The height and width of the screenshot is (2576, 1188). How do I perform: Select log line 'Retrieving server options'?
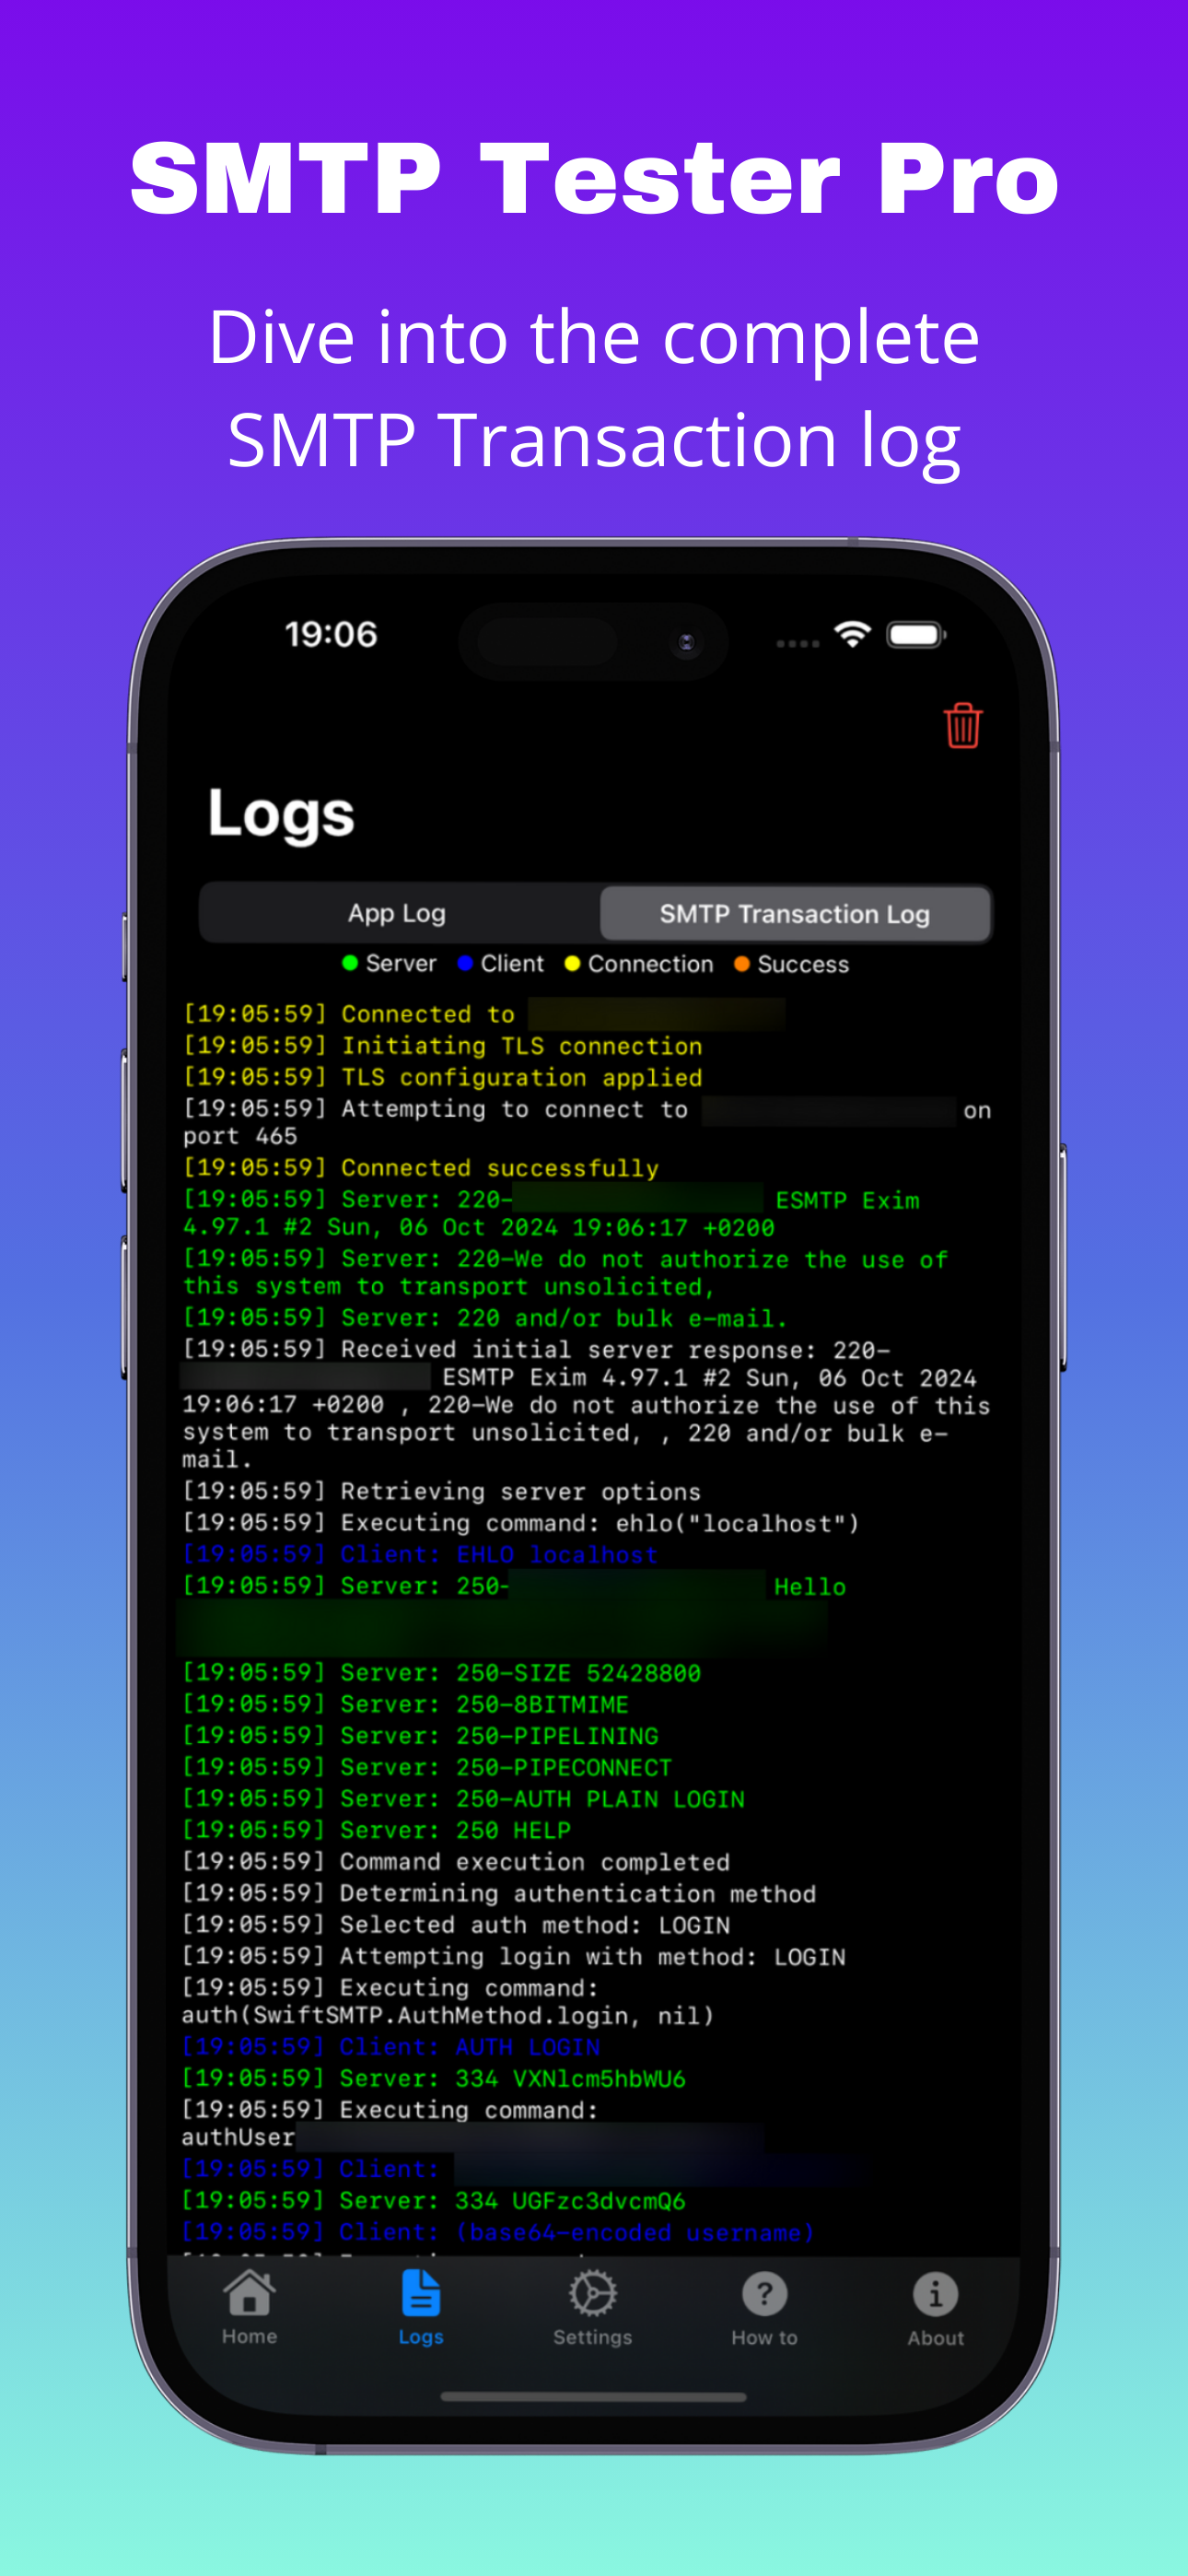coord(441,1492)
